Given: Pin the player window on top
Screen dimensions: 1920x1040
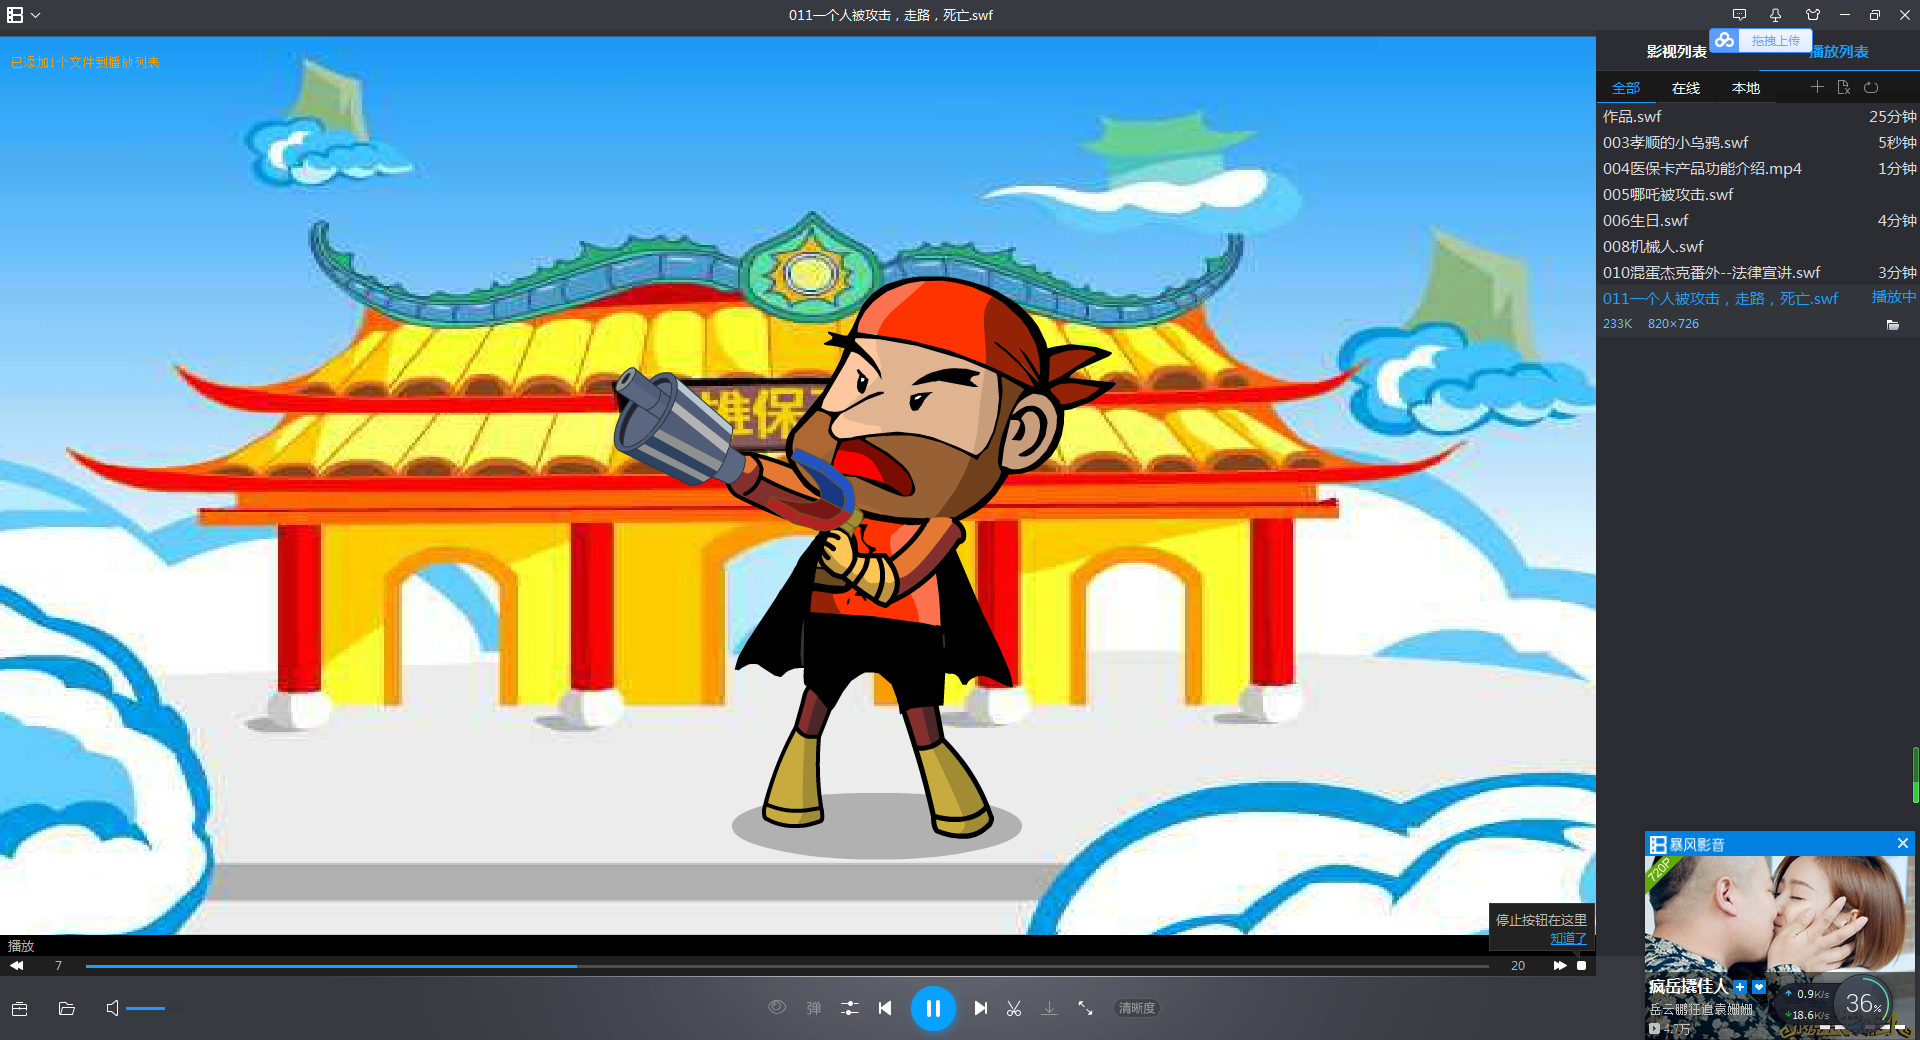Looking at the screenshot, I should [x=1775, y=15].
